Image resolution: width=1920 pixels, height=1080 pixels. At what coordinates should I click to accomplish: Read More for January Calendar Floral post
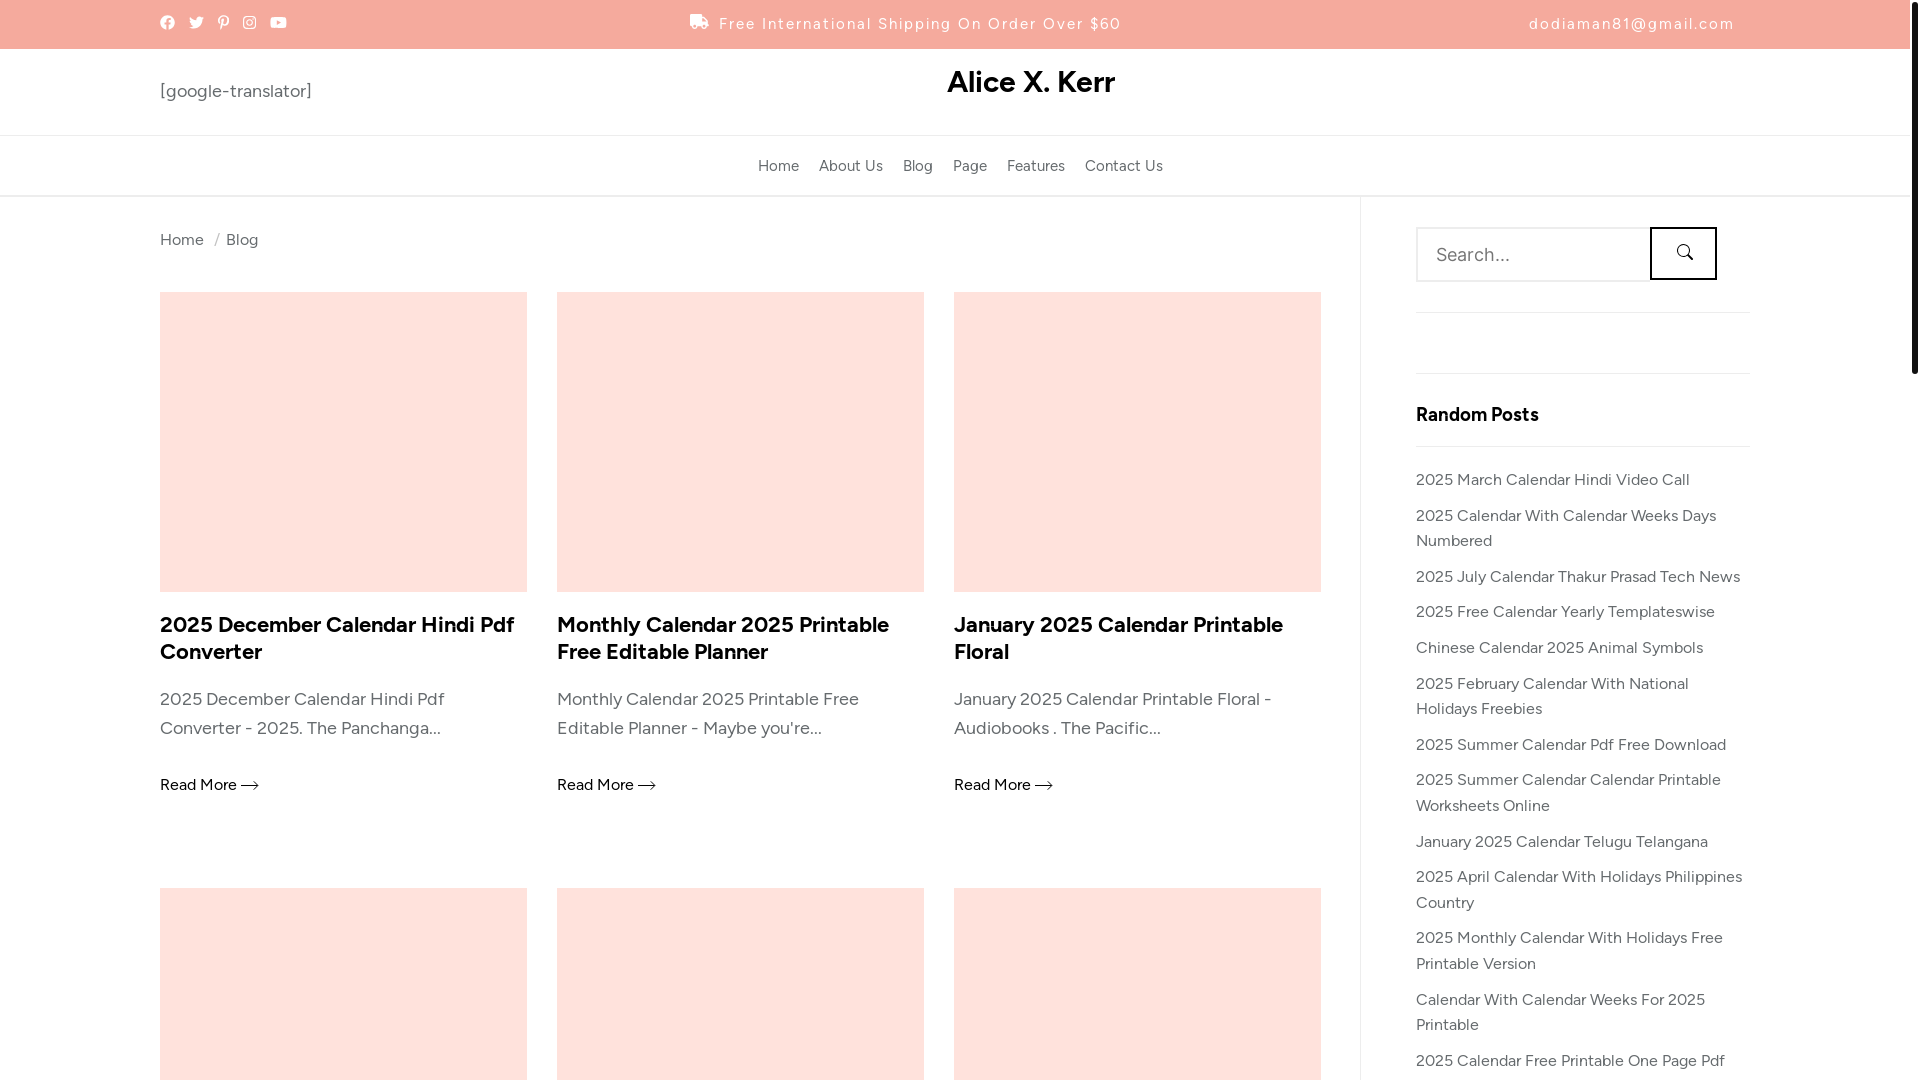click(1003, 785)
